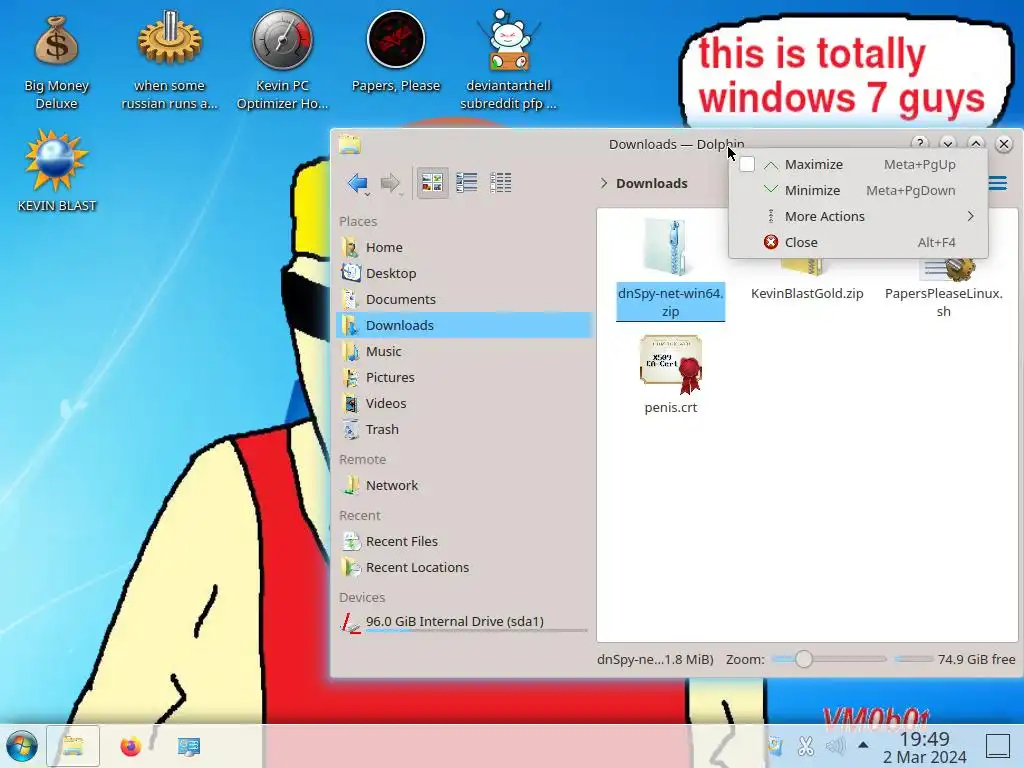
Task: Open Pictures in Places panel
Action: coord(464,377)
